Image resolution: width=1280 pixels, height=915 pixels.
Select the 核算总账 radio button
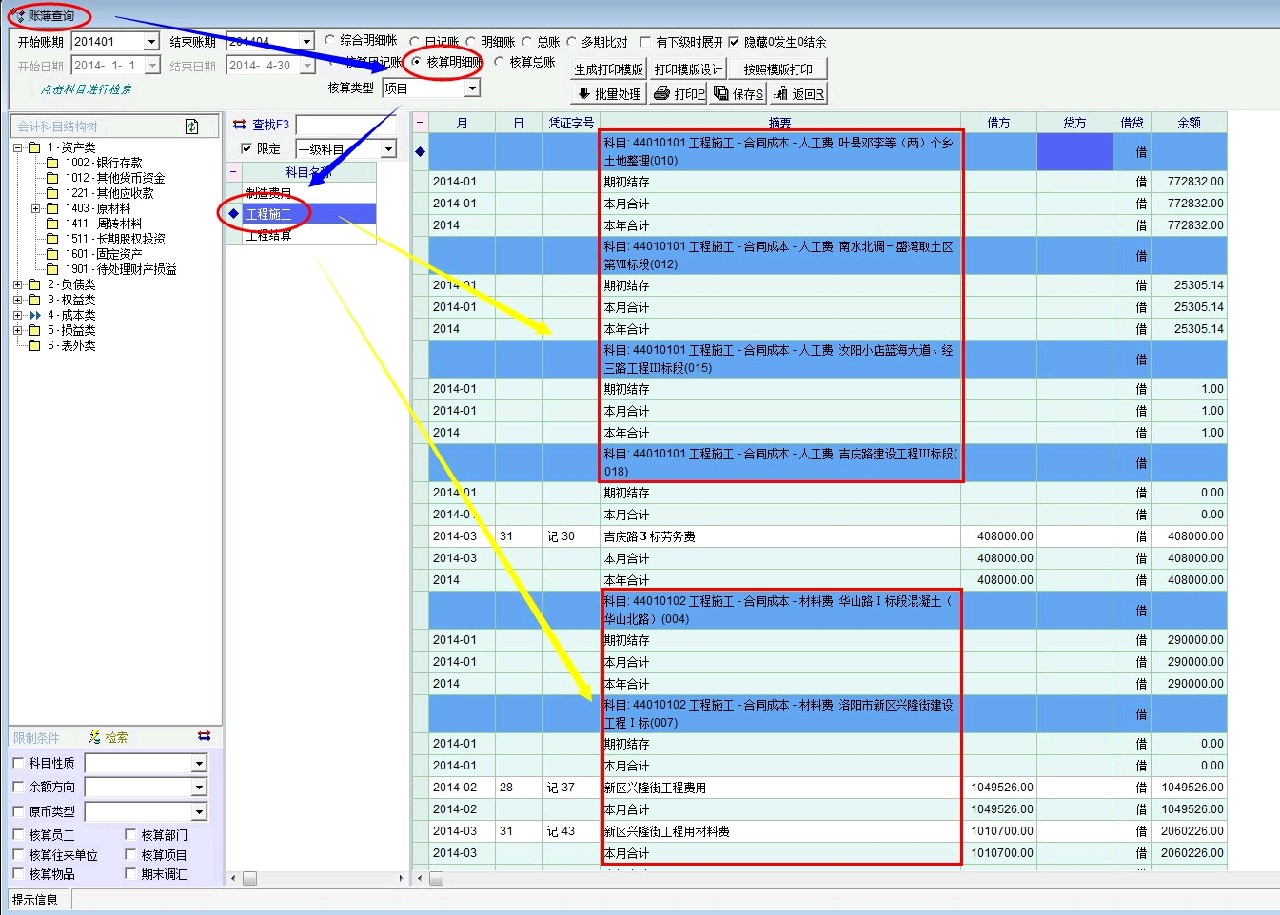pos(498,62)
